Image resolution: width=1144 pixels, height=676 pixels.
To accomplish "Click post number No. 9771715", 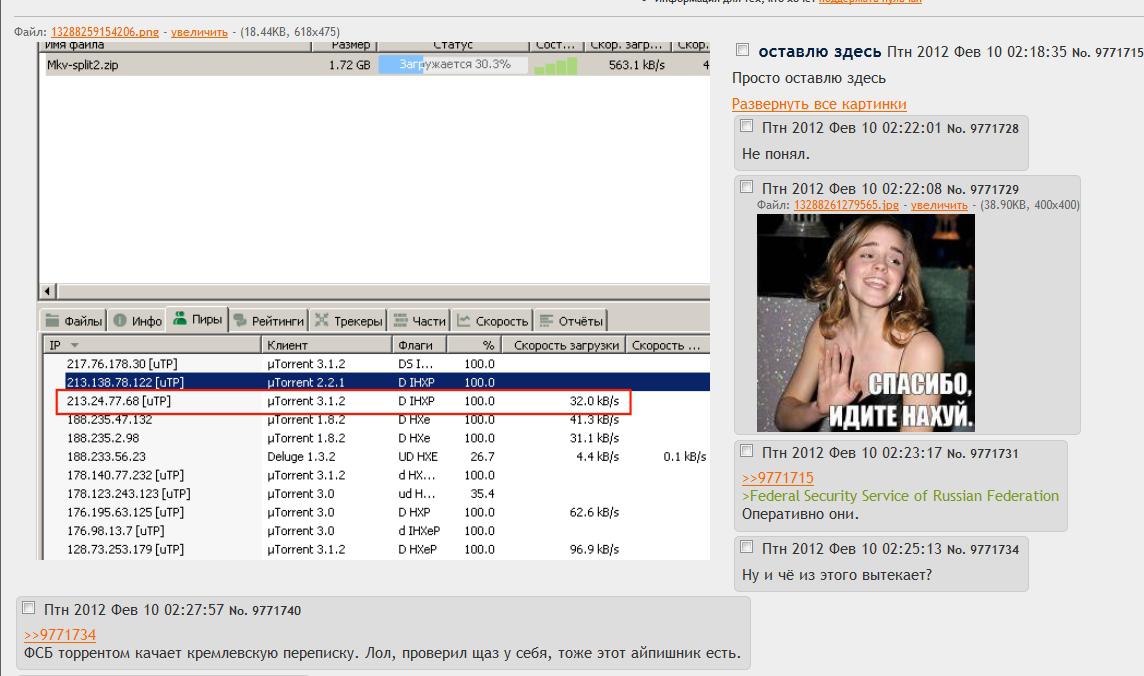I will (1108, 53).
